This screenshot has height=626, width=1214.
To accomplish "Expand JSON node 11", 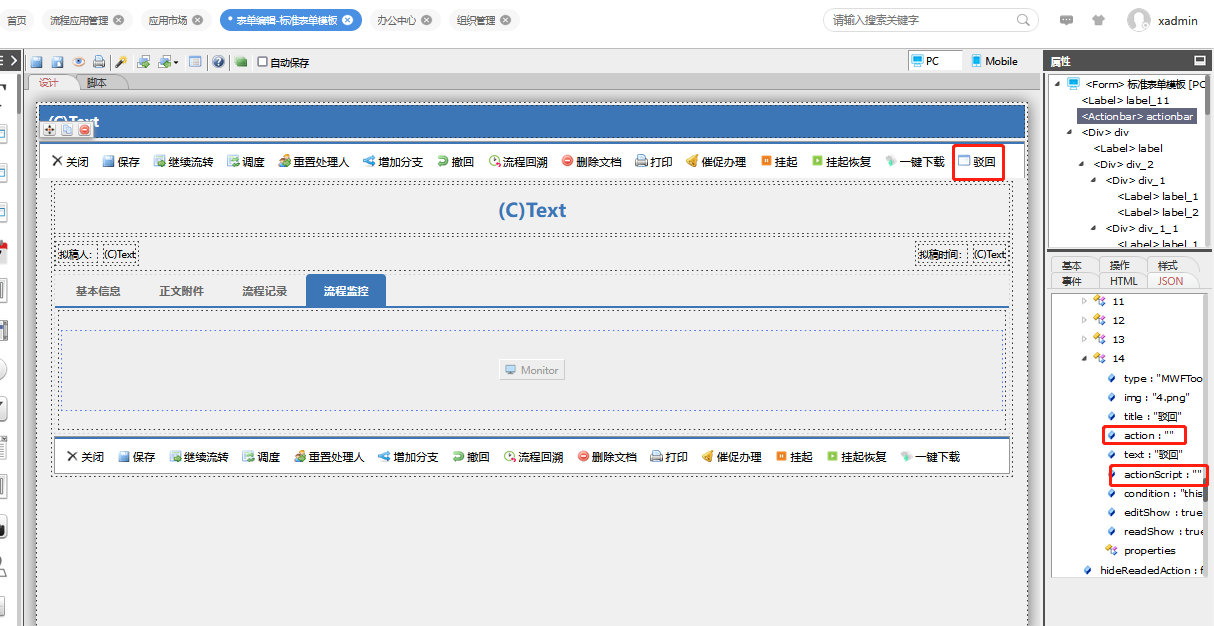I will click(x=1084, y=301).
